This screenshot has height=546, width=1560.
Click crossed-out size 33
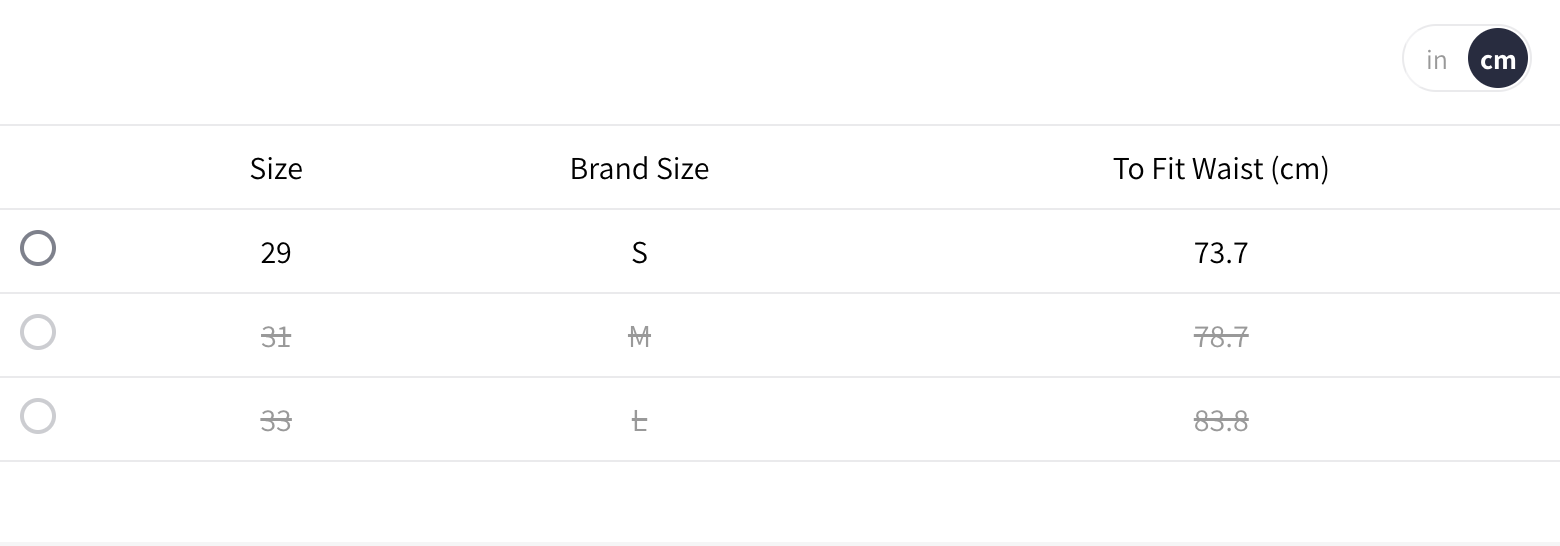(276, 421)
